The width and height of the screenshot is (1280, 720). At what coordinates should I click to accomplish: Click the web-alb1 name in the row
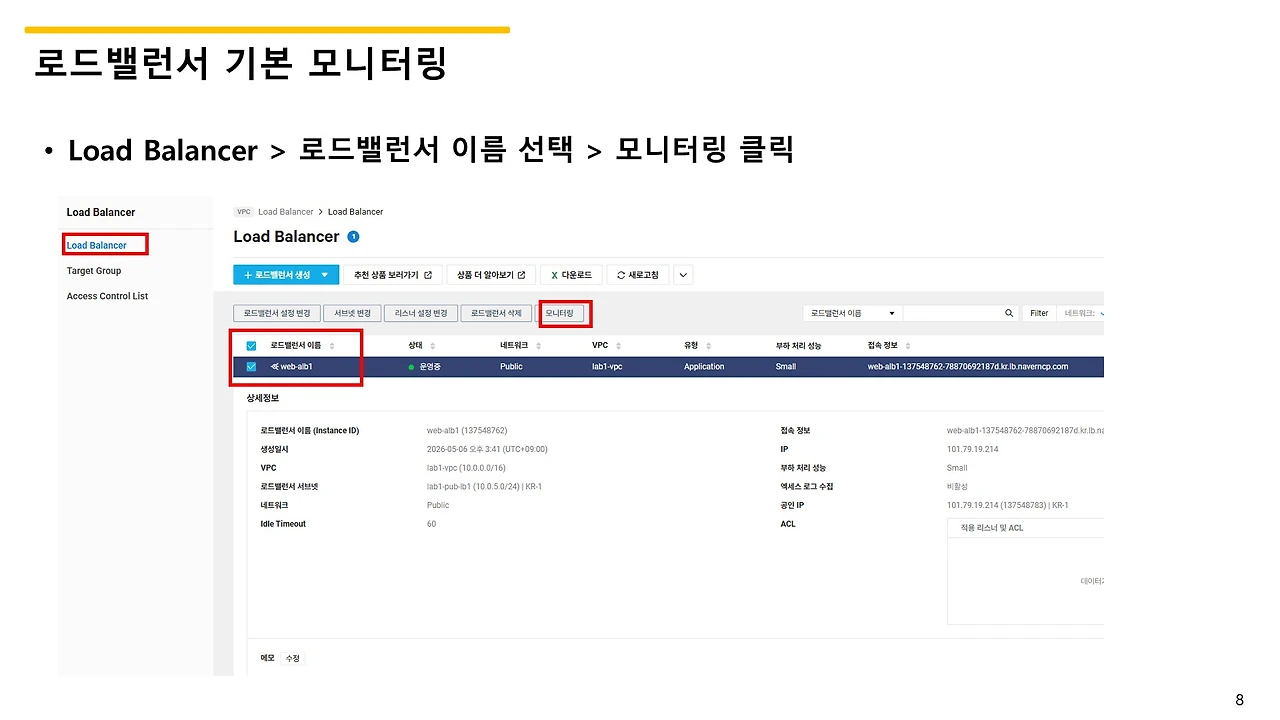point(296,367)
